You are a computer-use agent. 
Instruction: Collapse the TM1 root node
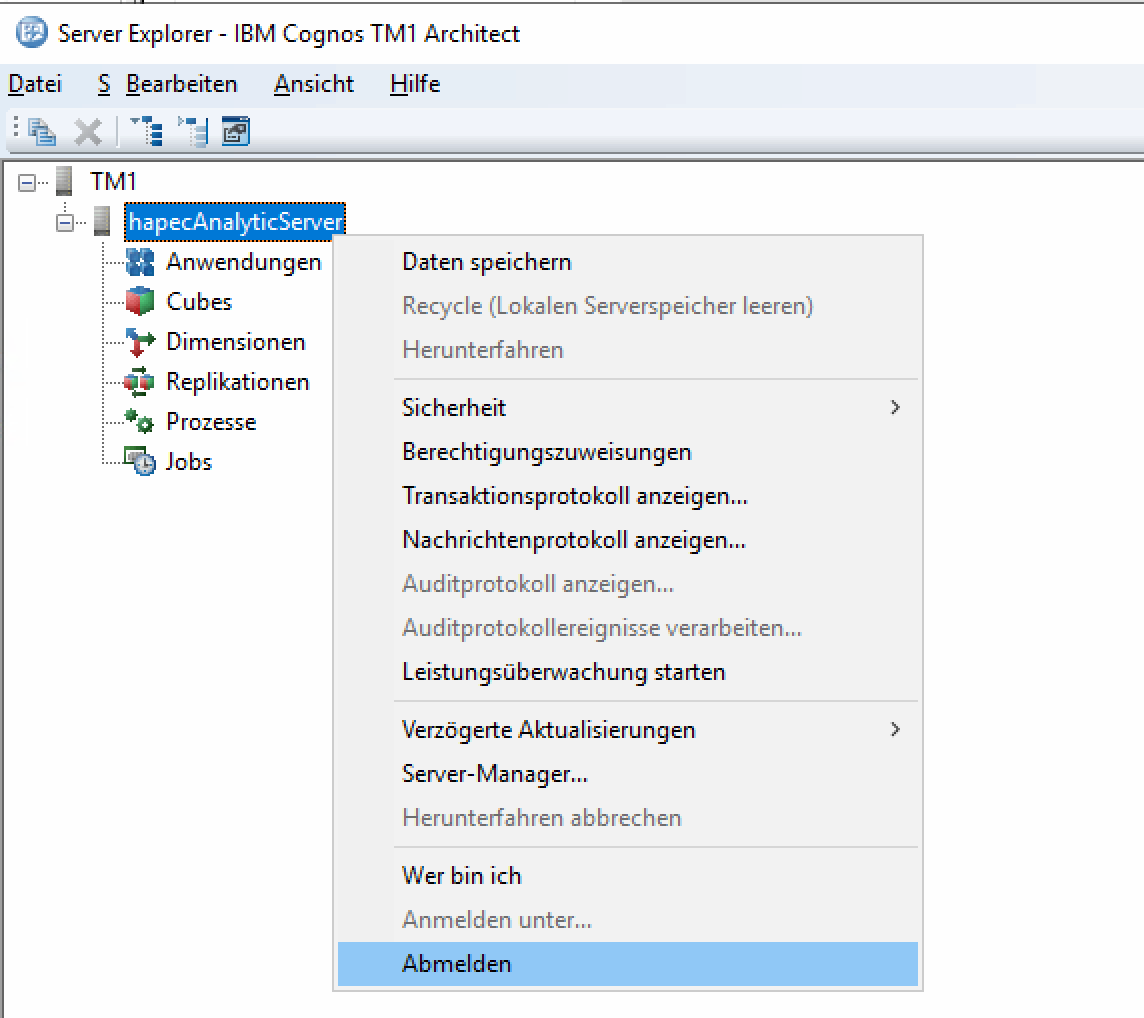(x=27, y=183)
